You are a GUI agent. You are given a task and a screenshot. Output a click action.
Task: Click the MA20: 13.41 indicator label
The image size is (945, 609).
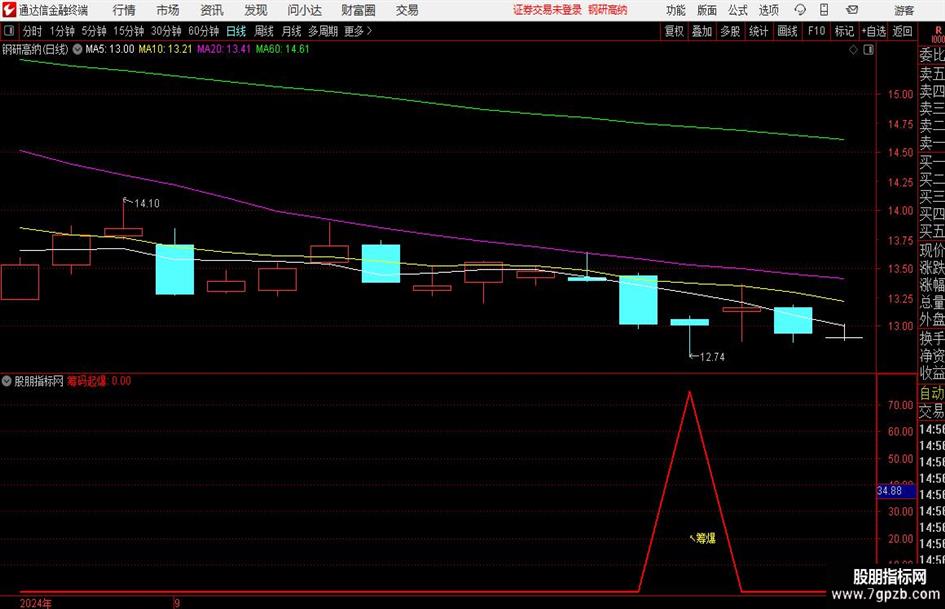point(224,49)
